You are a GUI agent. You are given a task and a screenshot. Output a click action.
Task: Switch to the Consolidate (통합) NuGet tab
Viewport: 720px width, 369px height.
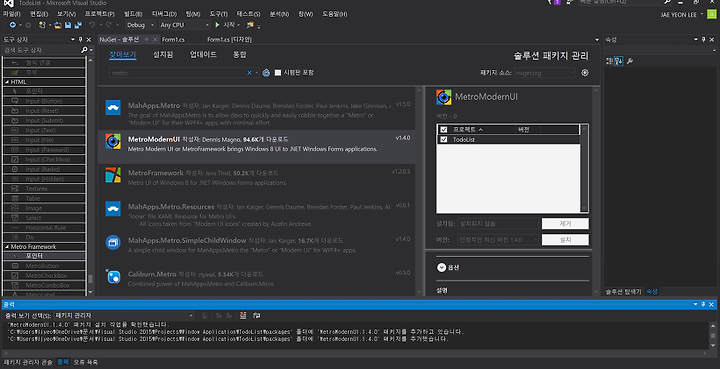pyautogui.click(x=240, y=55)
